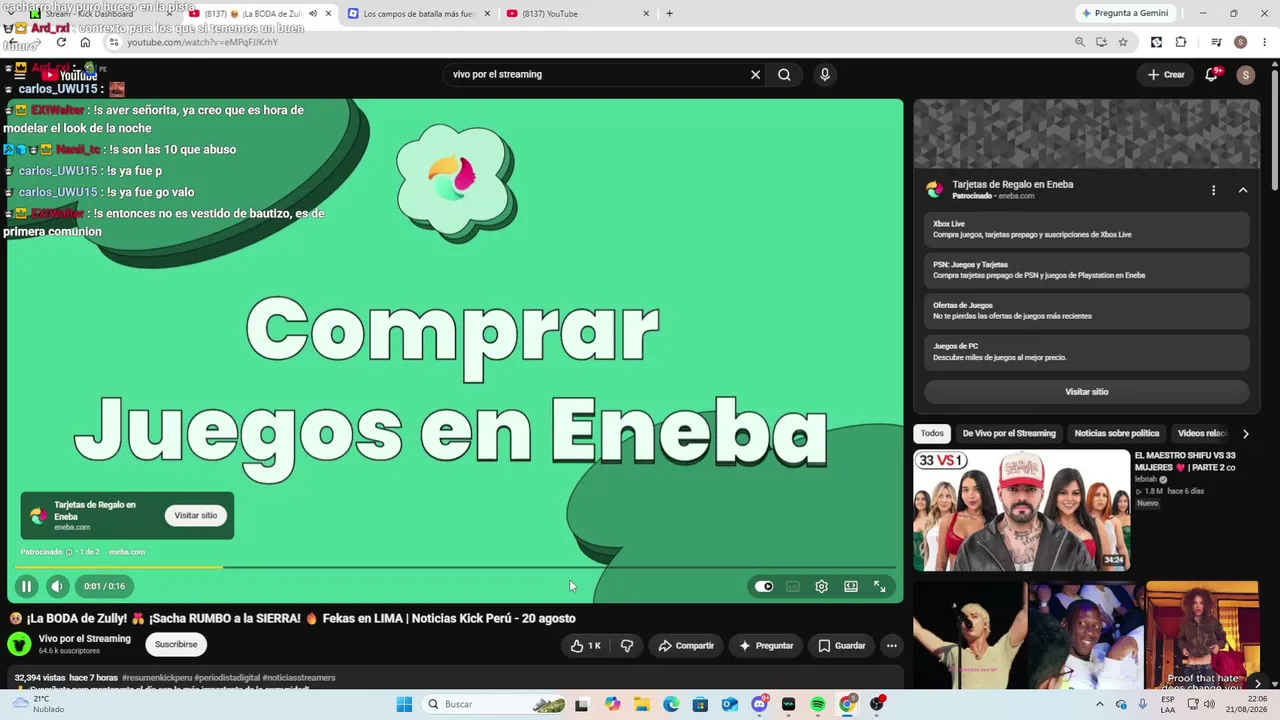Click Visitar sitio in the sponsored panel

click(x=1087, y=392)
